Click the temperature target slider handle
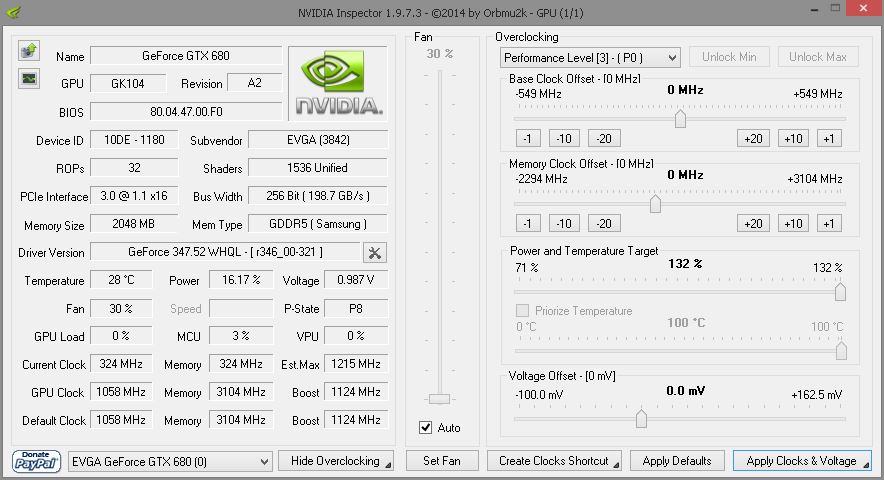 (x=841, y=350)
